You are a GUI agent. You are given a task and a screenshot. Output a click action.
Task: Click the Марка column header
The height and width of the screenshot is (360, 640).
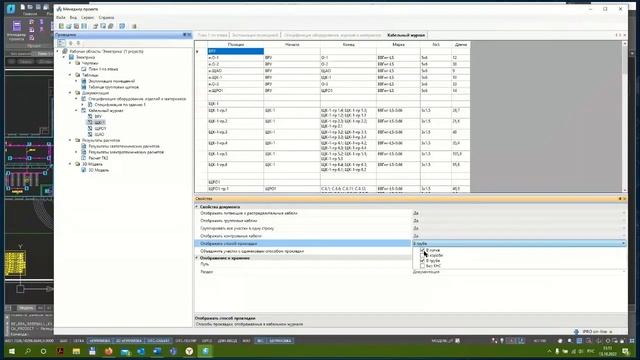[x=398, y=44]
